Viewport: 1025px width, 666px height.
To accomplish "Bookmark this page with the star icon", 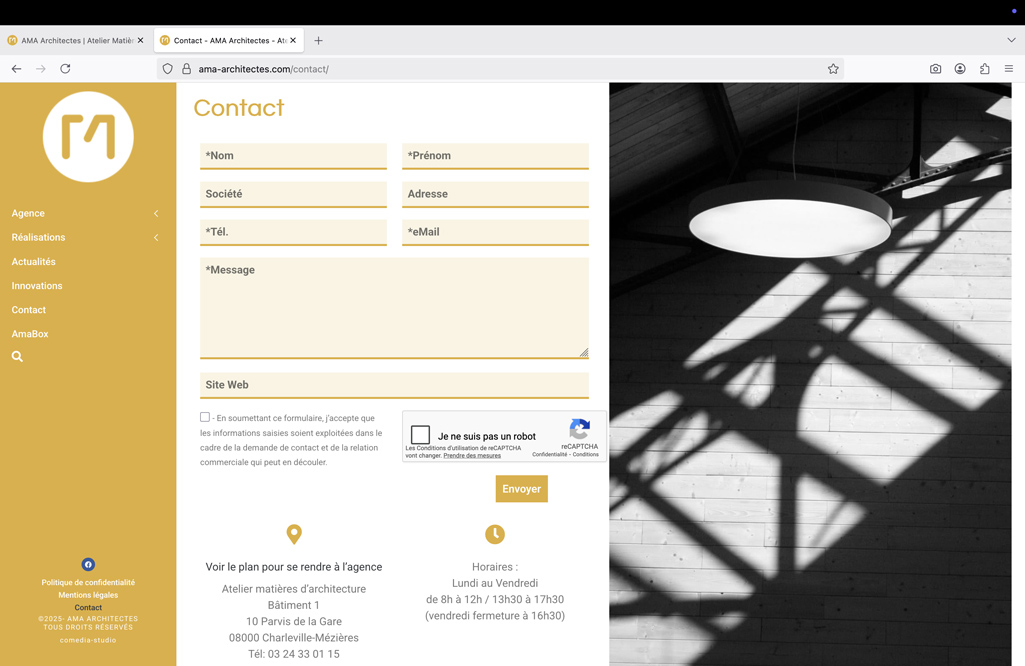I will (833, 69).
